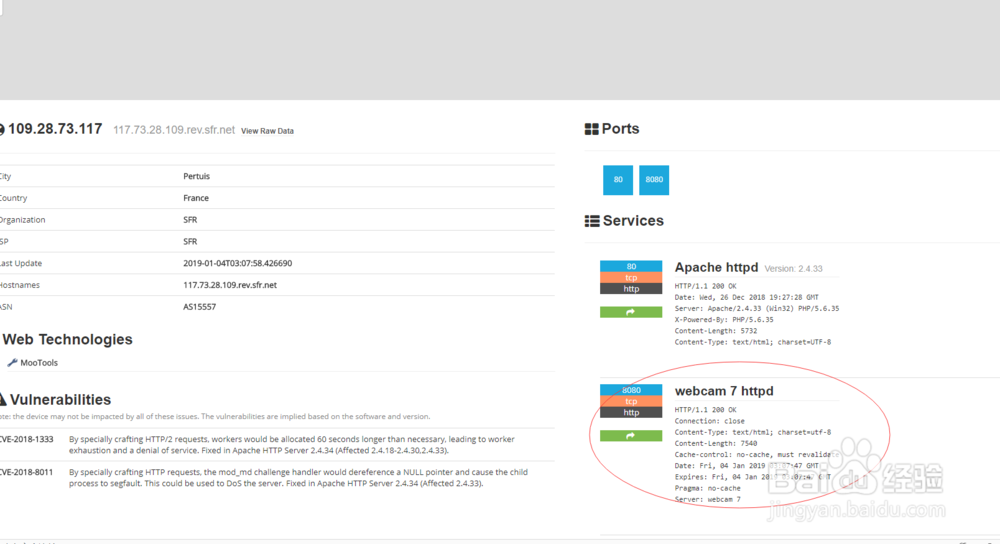Open the View Raw Data link
The image size is (1000, 544).
pyautogui.click(x=267, y=131)
